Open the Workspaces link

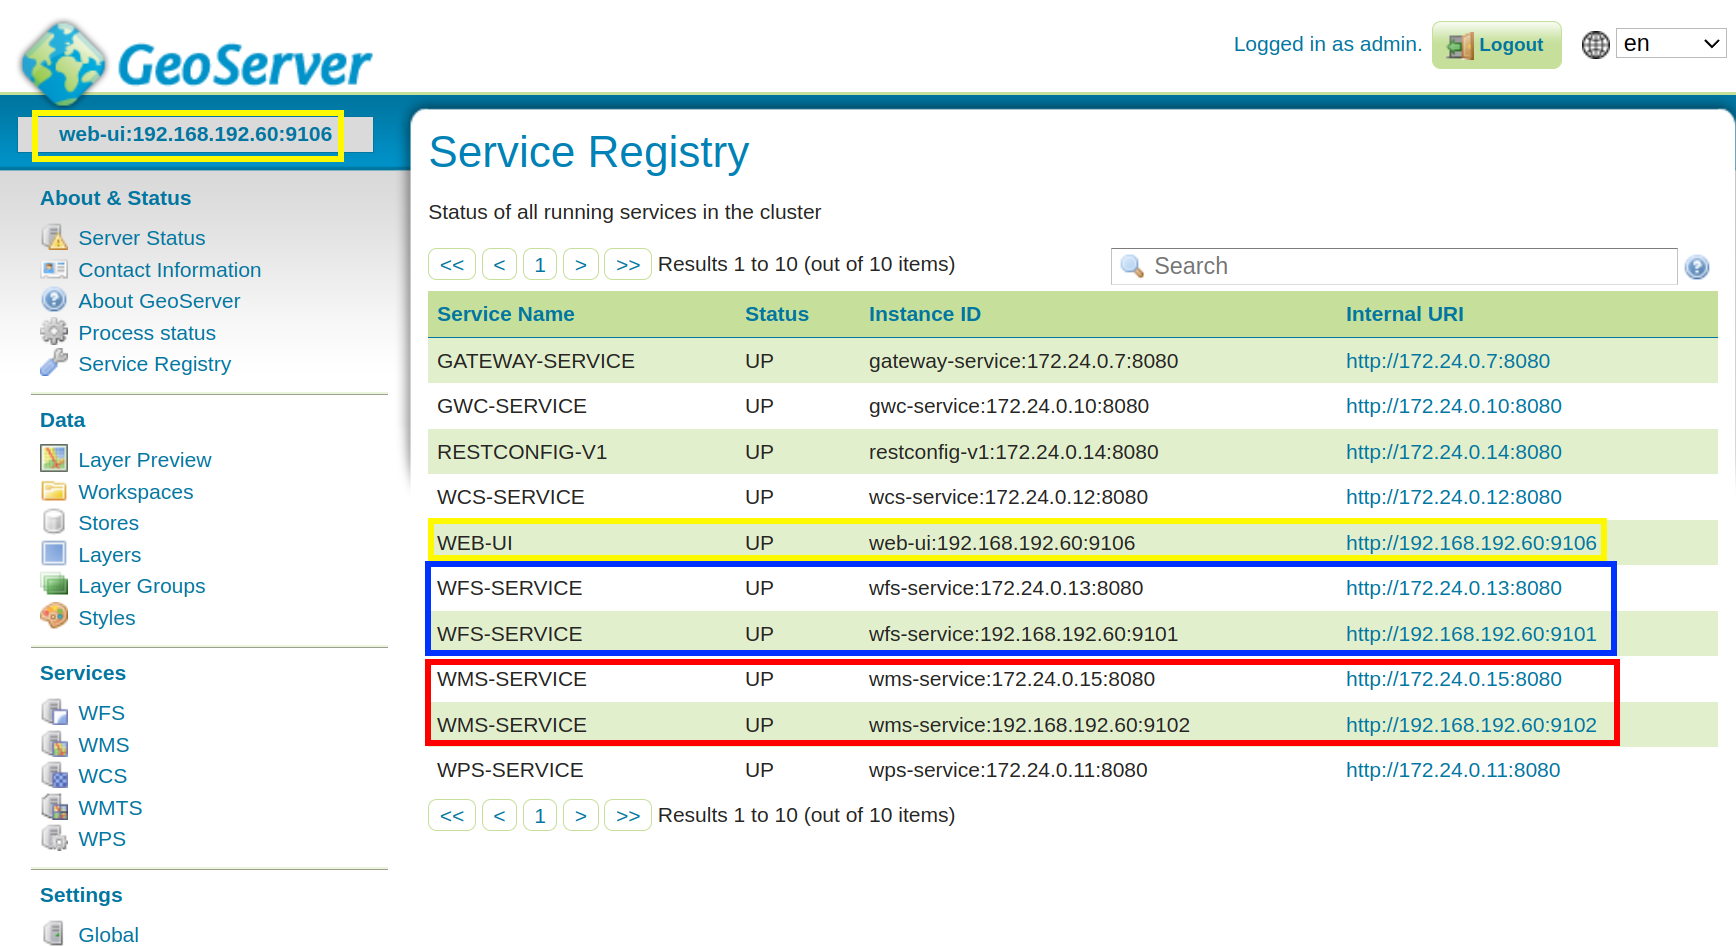point(136,492)
